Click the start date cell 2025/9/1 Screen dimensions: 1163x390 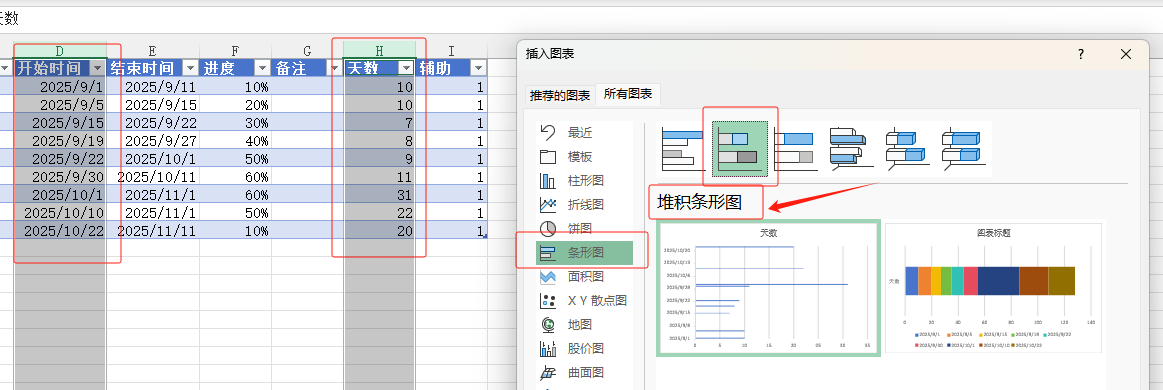[x=61, y=87]
